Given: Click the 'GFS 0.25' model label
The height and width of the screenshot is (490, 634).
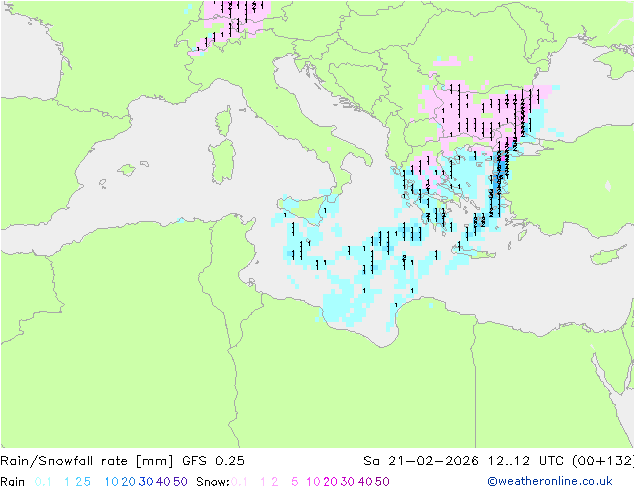Looking at the screenshot, I should (x=213, y=461).
